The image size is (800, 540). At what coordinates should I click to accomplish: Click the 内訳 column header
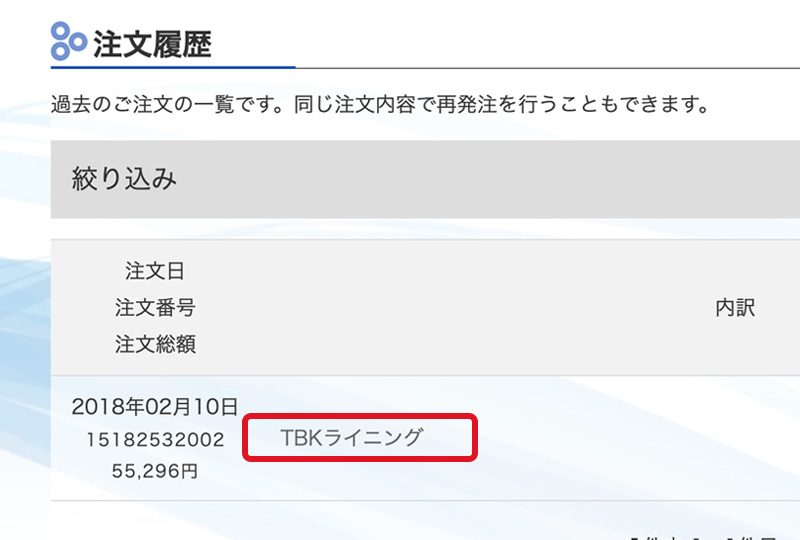pyautogui.click(x=735, y=307)
